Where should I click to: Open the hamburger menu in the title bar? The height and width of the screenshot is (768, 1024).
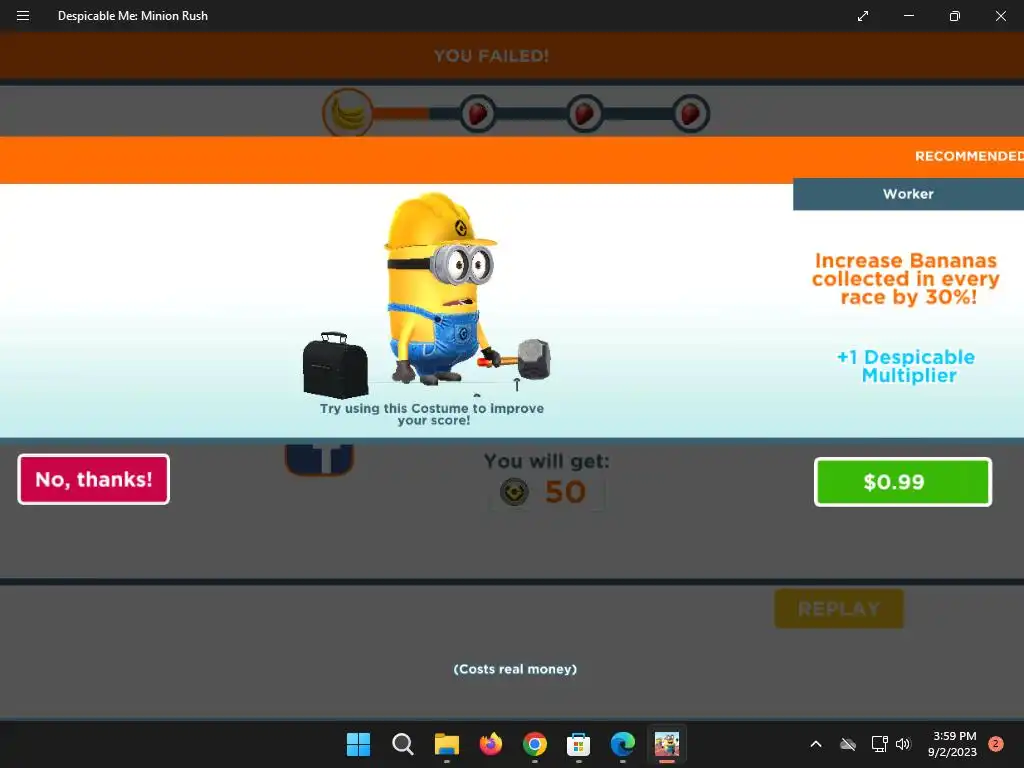pyautogui.click(x=23, y=16)
